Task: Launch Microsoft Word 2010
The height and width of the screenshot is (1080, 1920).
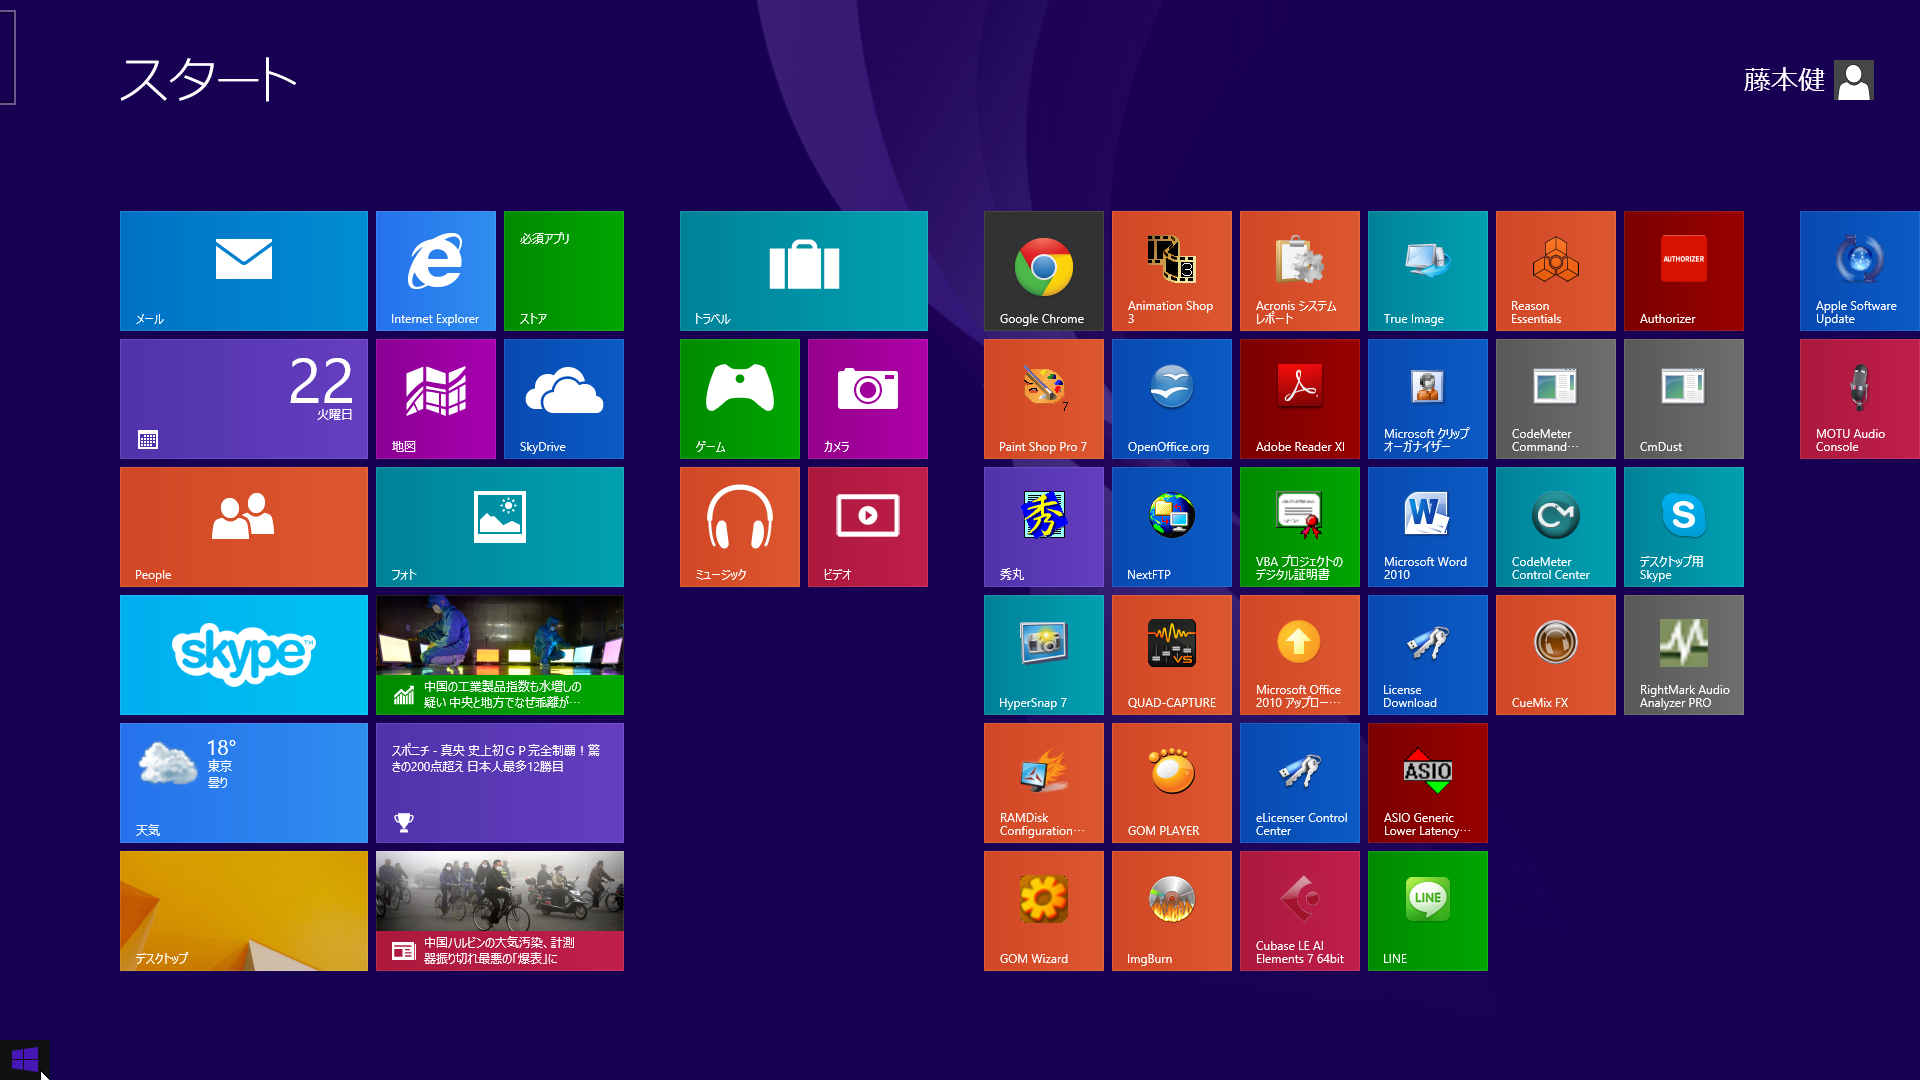Action: 1428,527
